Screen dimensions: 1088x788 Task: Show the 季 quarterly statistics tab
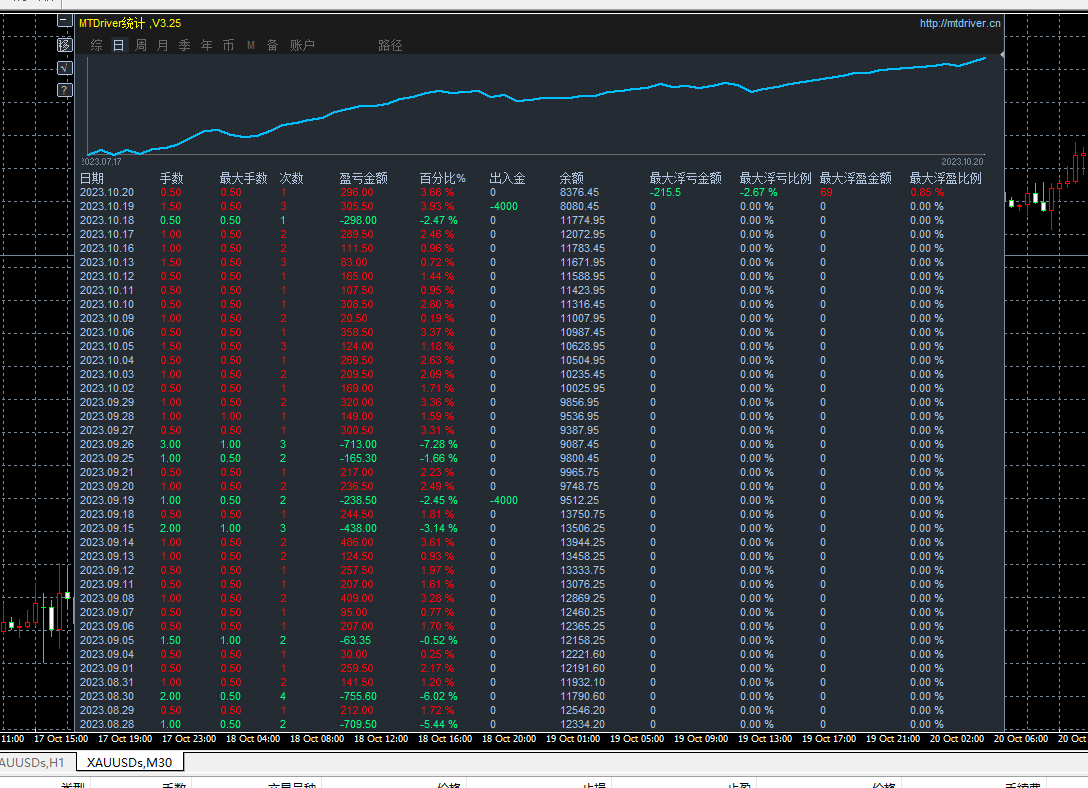pyautogui.click(x=185, y=45)
